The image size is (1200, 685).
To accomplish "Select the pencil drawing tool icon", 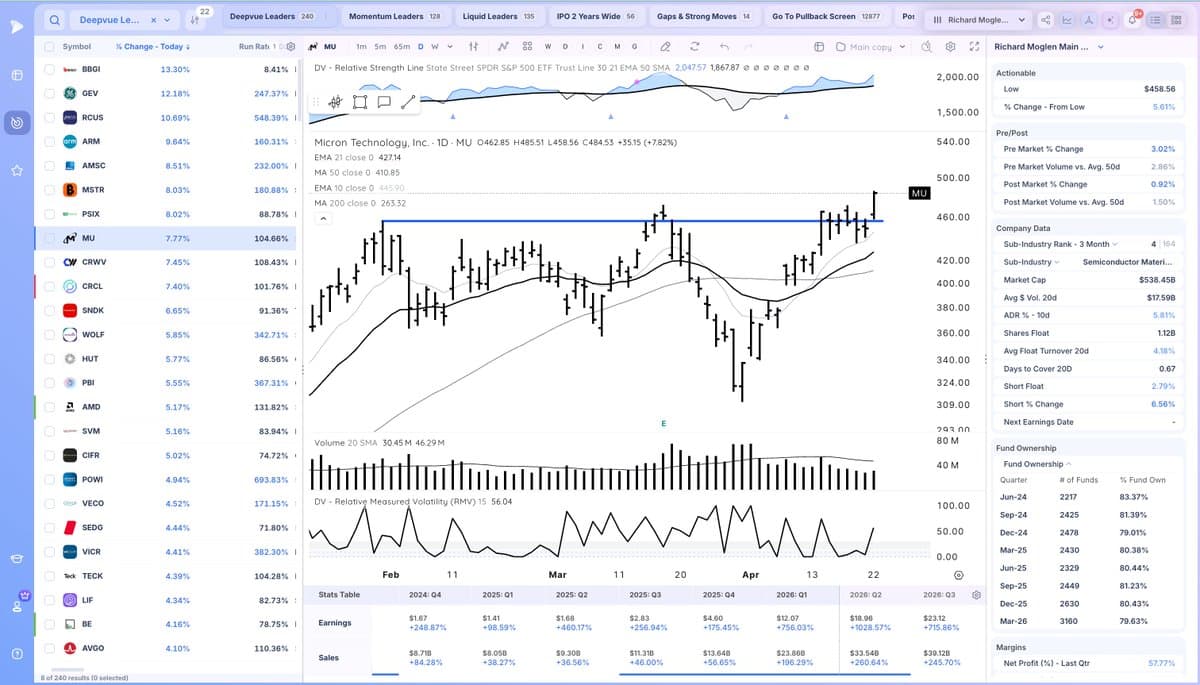I will 664,46.
